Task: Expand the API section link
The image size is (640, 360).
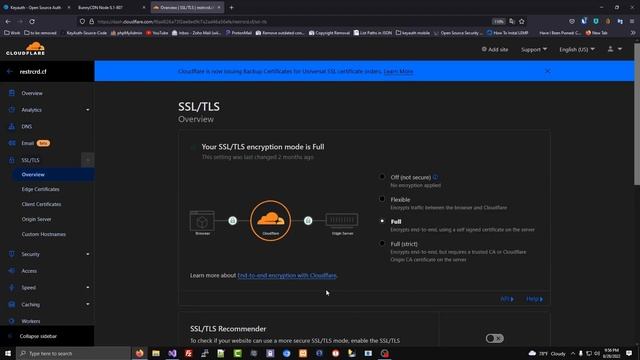Action: tap(507, 299)
